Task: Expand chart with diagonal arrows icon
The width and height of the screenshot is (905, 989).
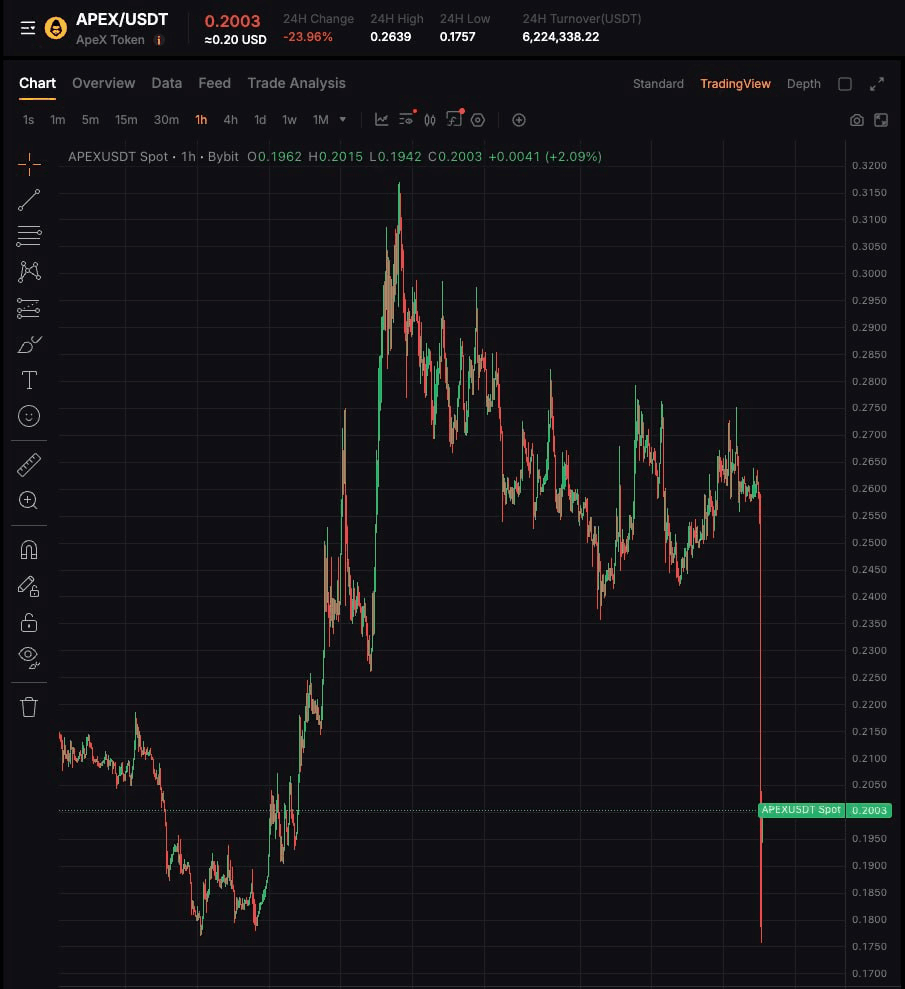Action: [877, 84]
